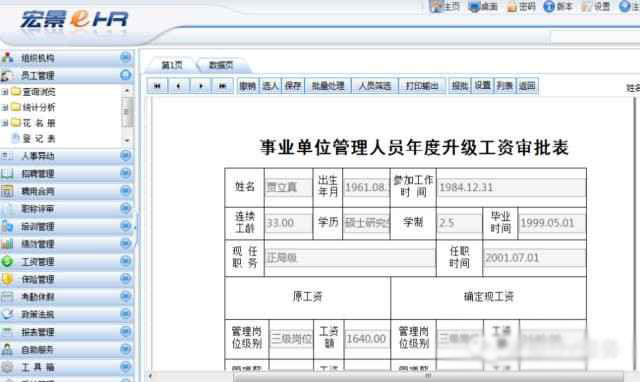
Task: Click the 打印输出 print output button
Action: (x=422, y=86)
